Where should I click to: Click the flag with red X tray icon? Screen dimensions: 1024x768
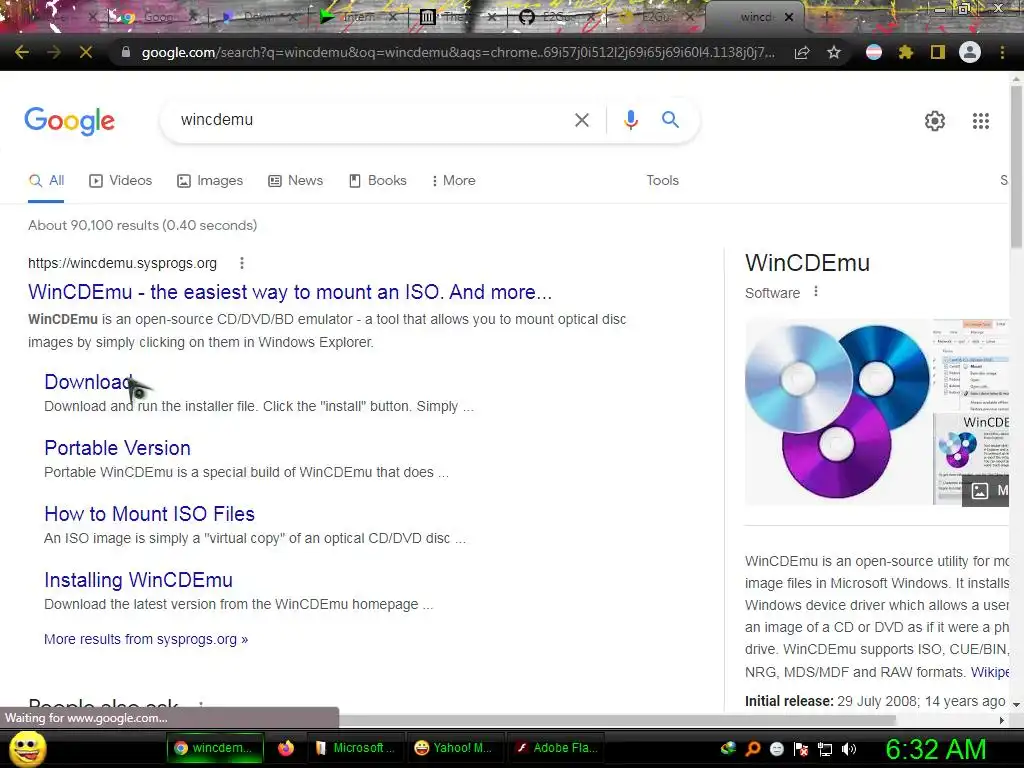click(801, 749)
